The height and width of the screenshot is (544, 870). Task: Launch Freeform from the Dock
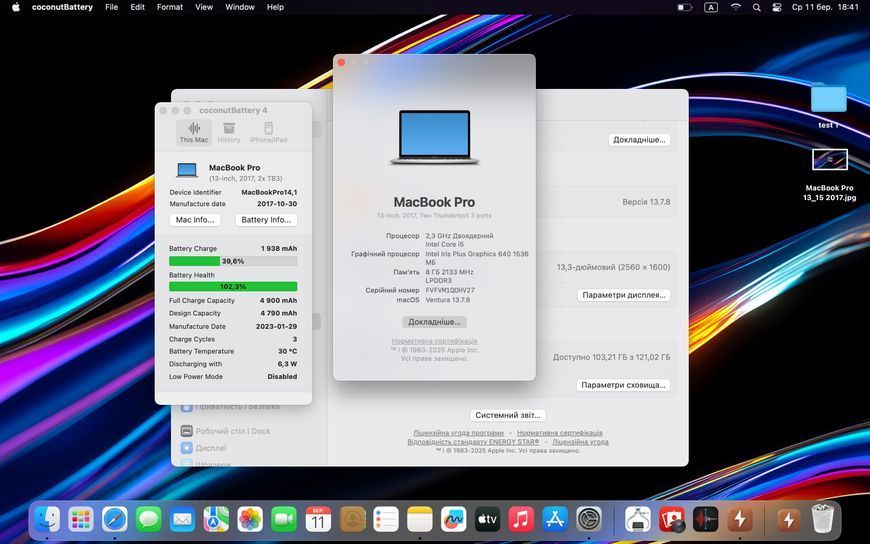[x=454, y=520]
